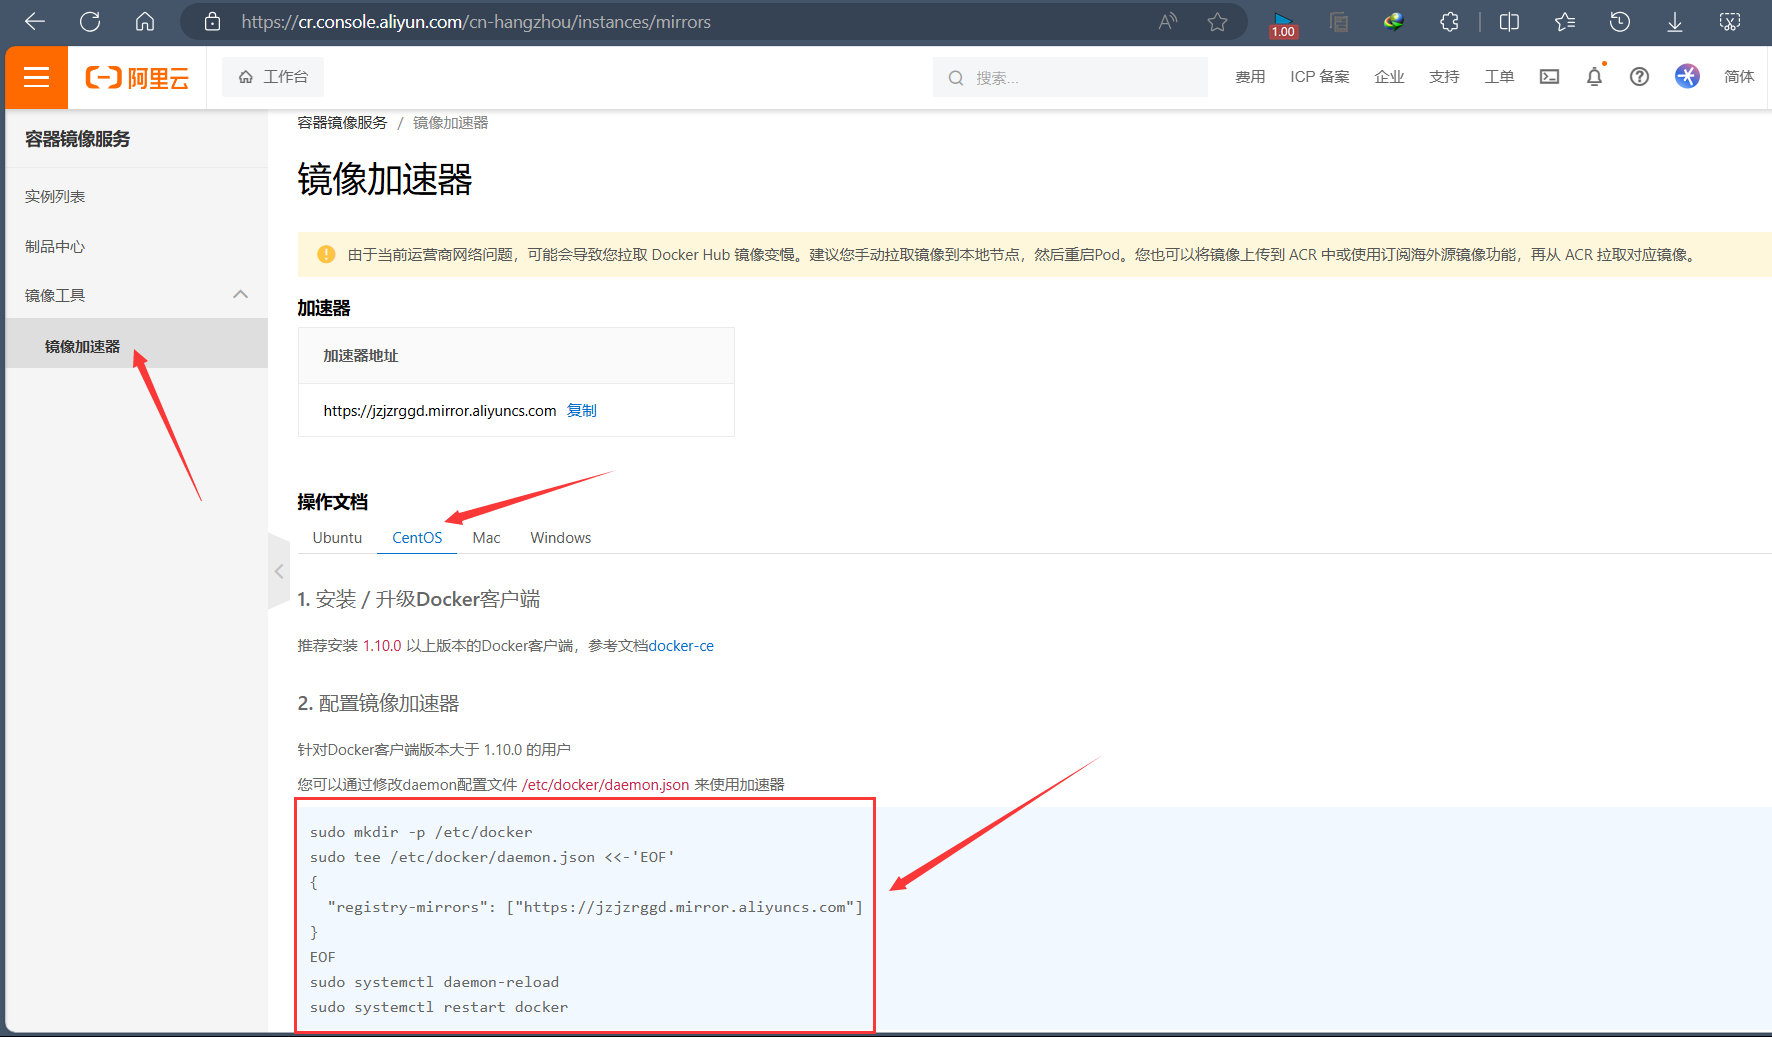Image resolution: width=1772 pixels, height=1037 pixels.
Task: Go back using the browser back arrow
Action: (35, 21)
